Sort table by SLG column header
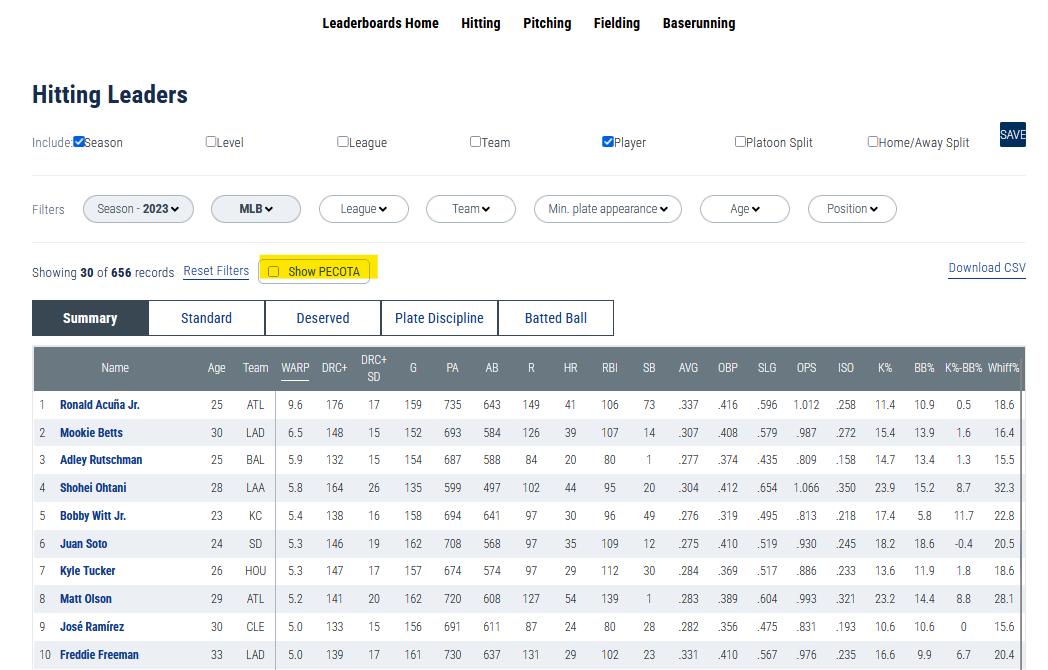The height and width of the screenshot is (670, 1048). (x=767, y=368)
